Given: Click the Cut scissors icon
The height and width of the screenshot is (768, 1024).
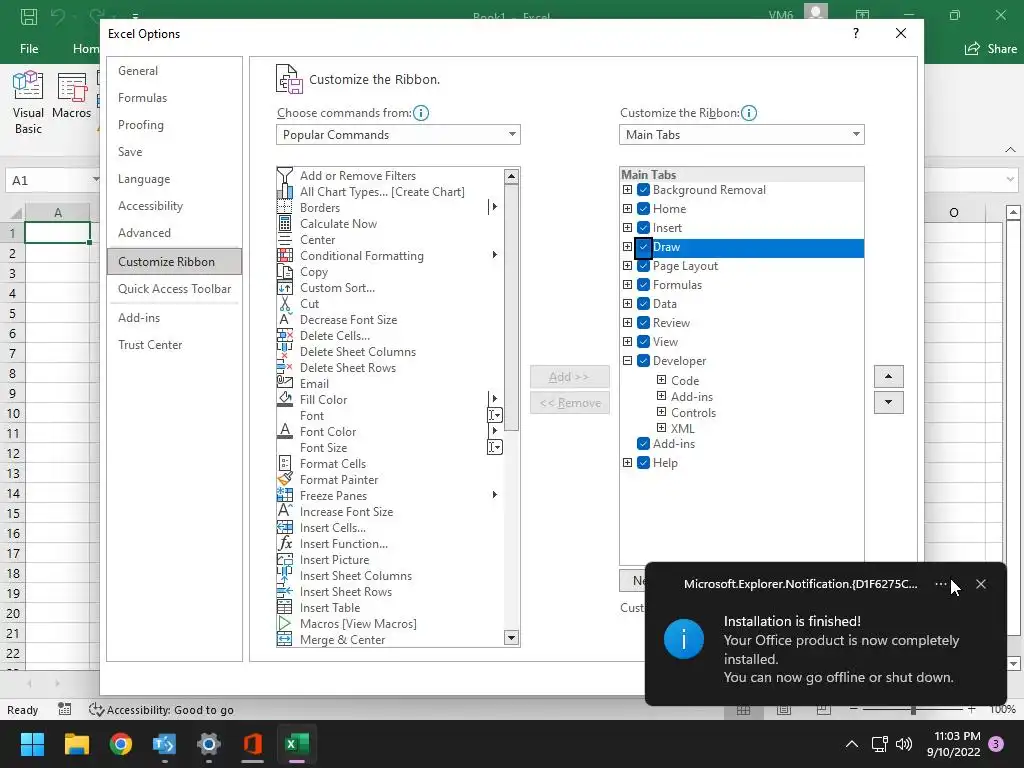Looking at the screenshot, I should pos(285,304).
